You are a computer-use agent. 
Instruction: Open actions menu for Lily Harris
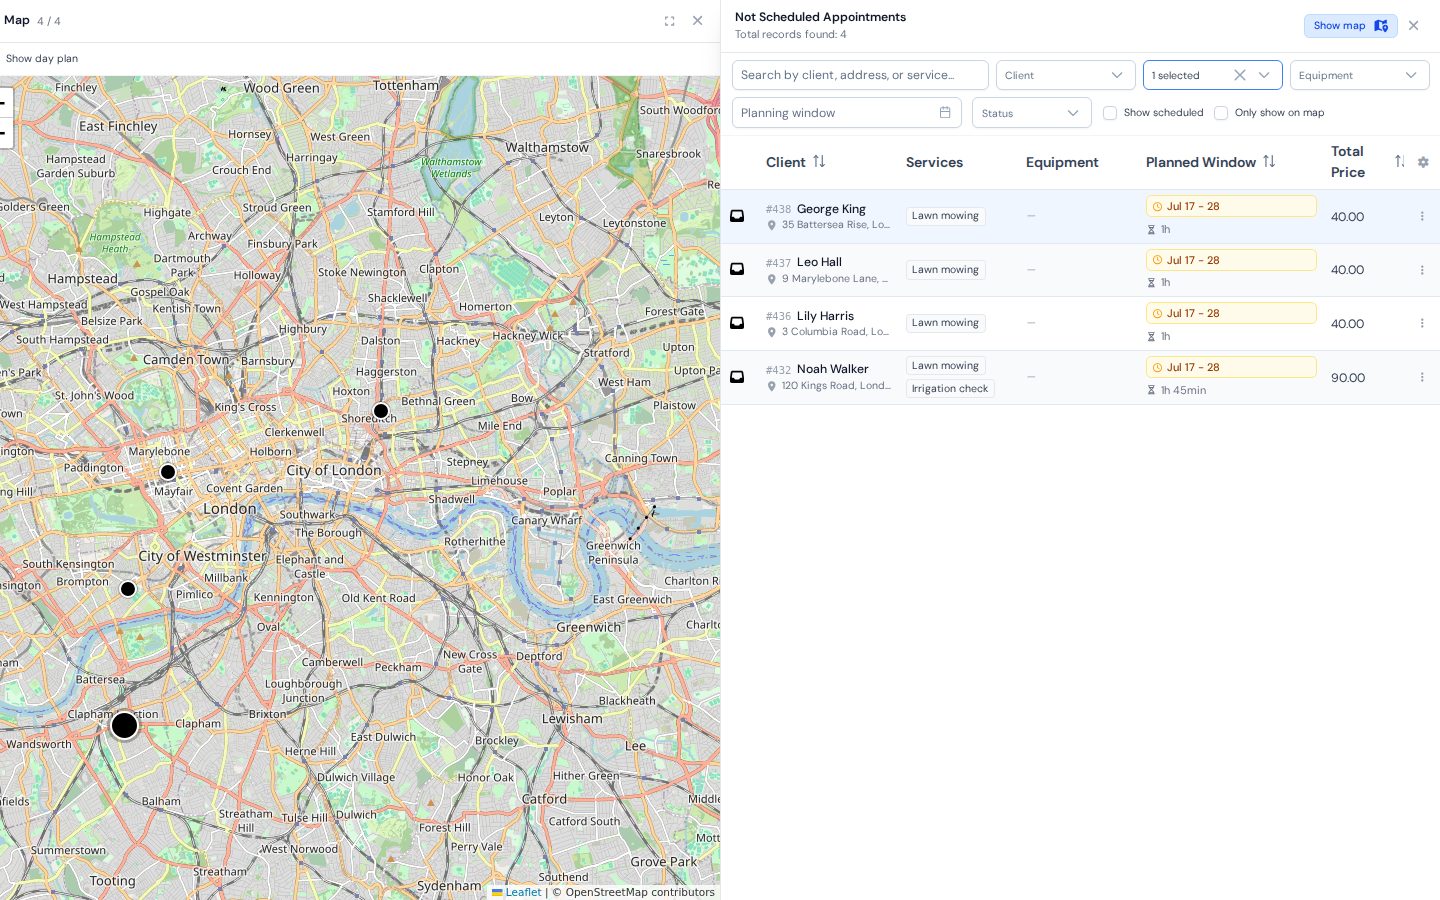point(1422,323)
